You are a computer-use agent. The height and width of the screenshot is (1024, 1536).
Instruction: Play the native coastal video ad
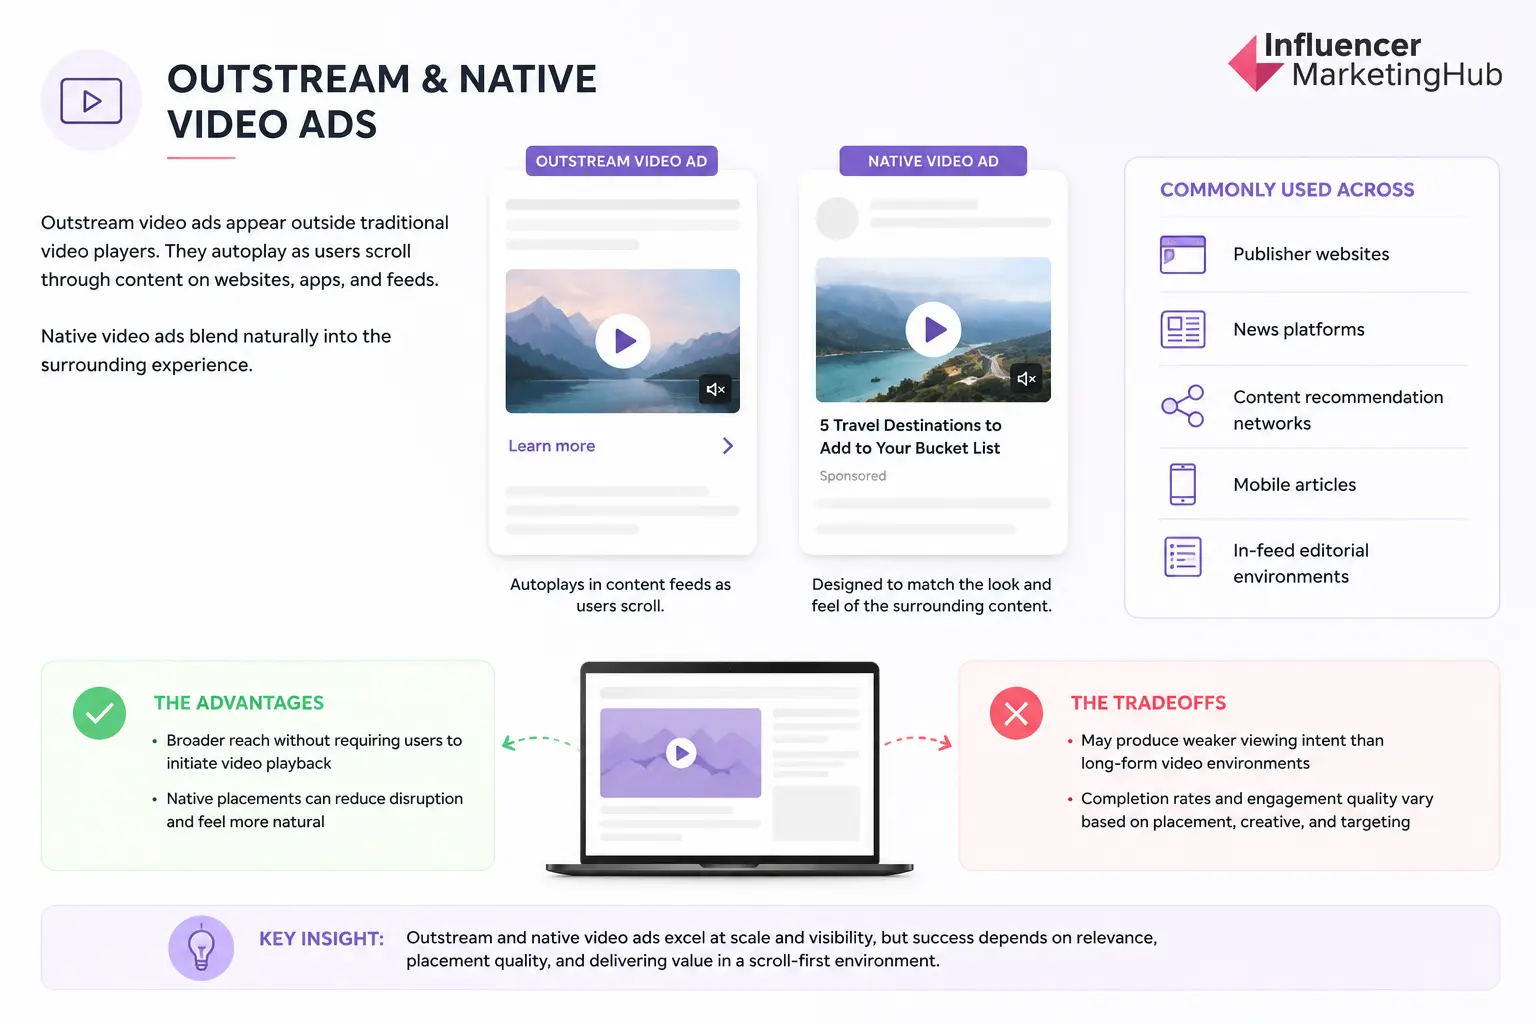click(934, 329)
